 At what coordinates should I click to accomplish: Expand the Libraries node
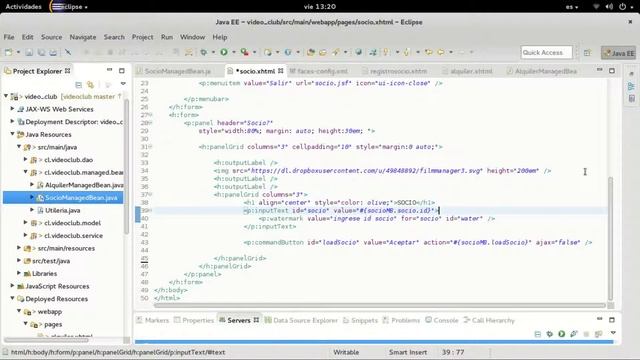coord(19,273)
